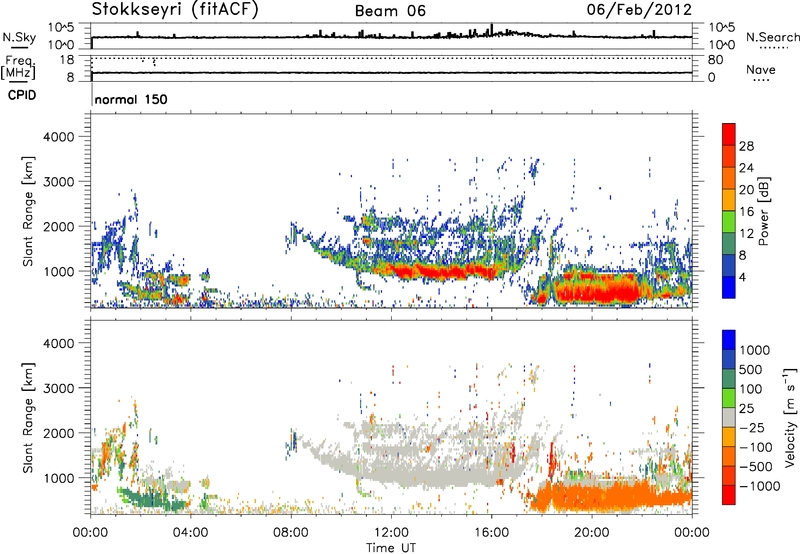
Task: Click the '4000' tick on power panel
Action: (58, 137)
